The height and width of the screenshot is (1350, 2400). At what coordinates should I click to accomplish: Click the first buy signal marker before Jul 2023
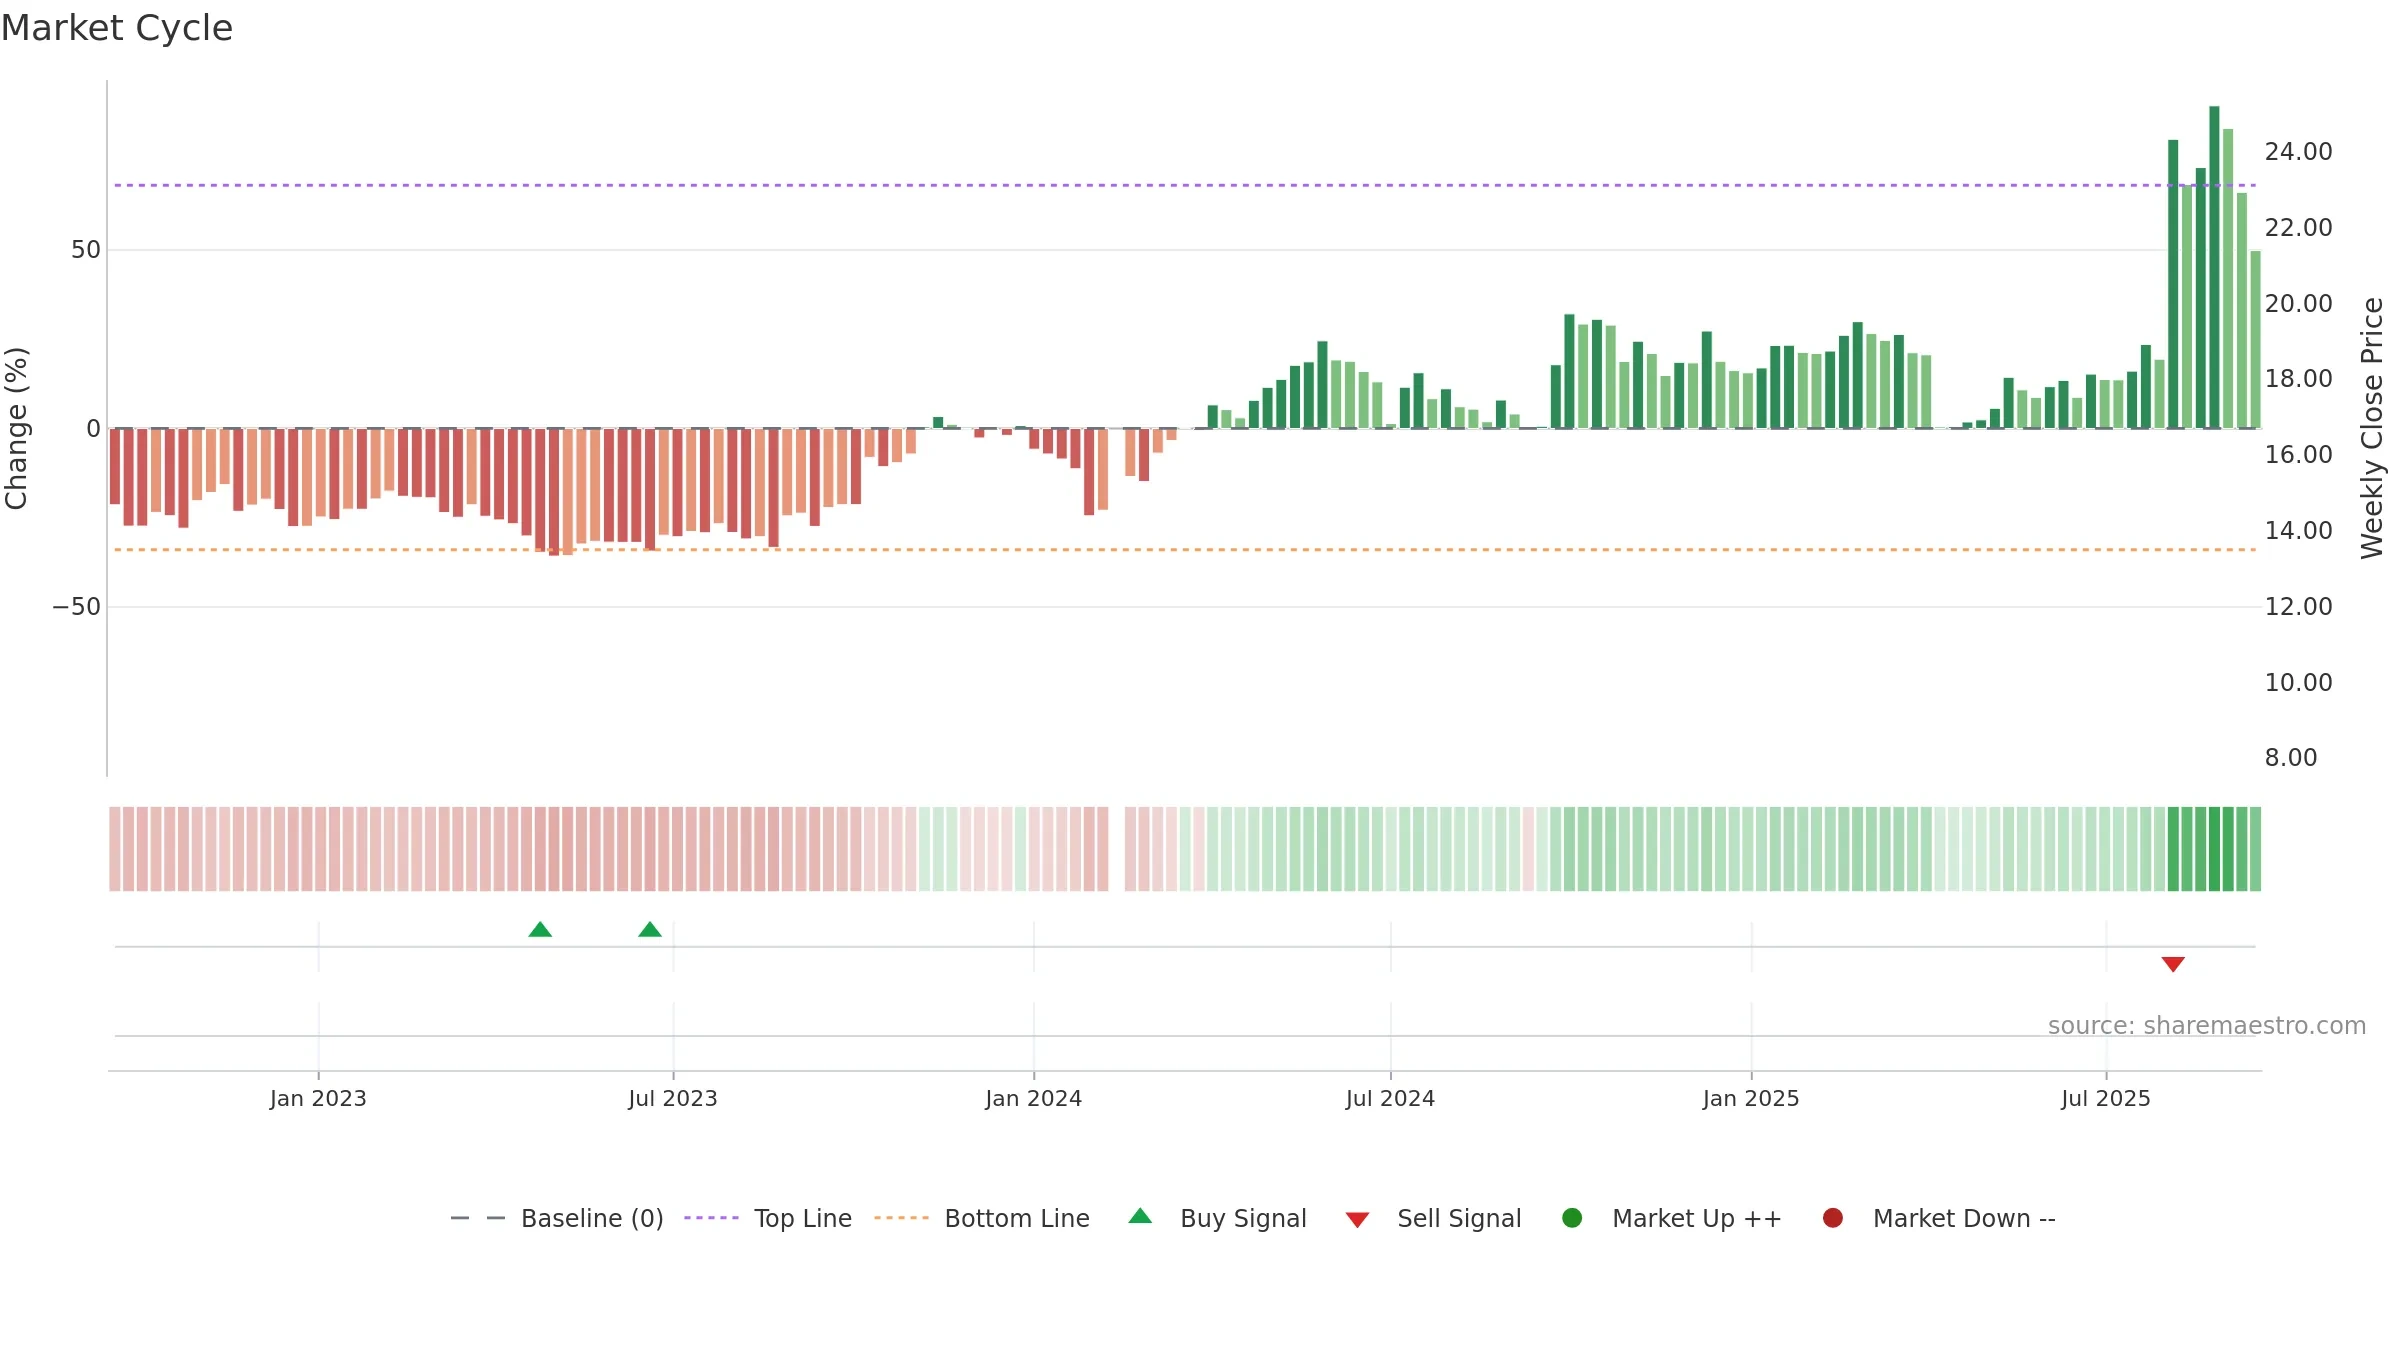pyautogui.click(x=540, y=929)
